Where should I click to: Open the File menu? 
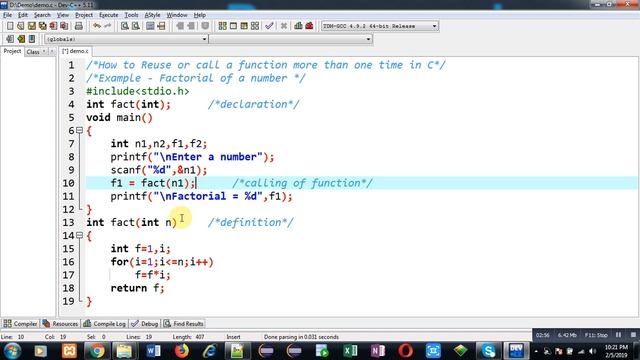[7, 15]
